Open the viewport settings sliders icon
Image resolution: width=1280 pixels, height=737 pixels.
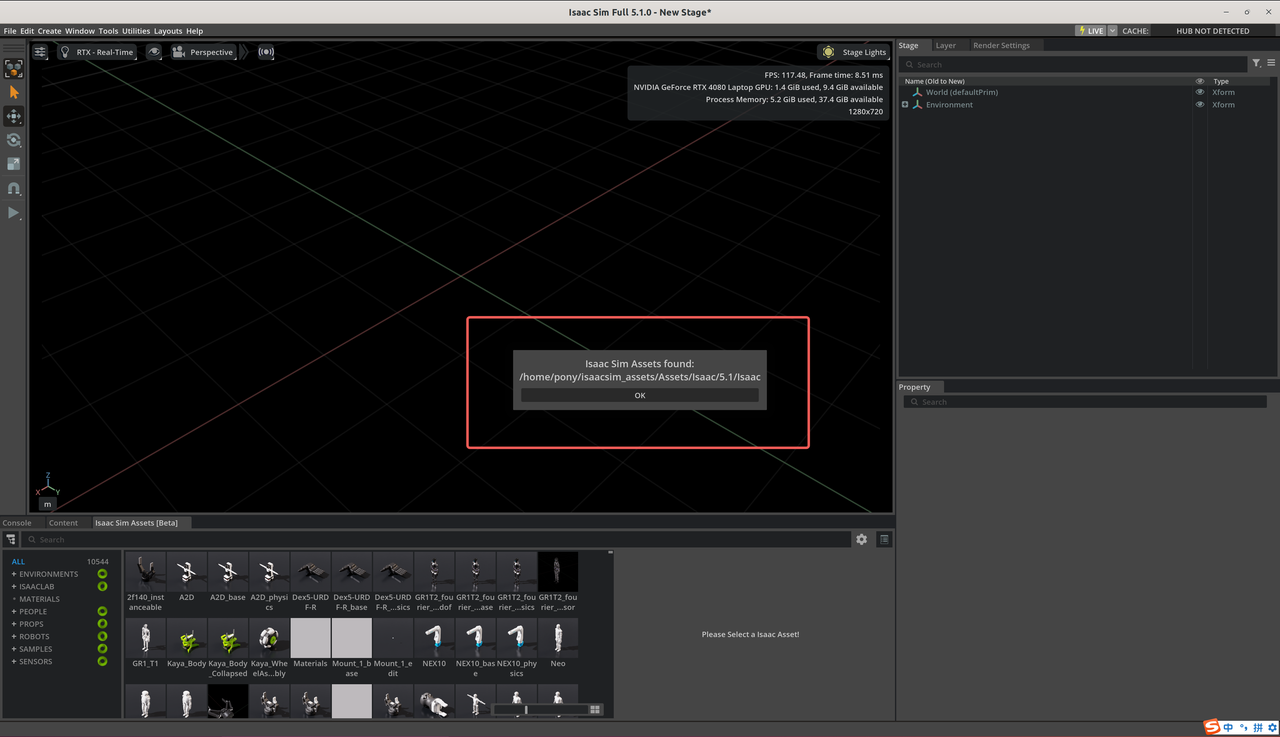tap(40, 52)
